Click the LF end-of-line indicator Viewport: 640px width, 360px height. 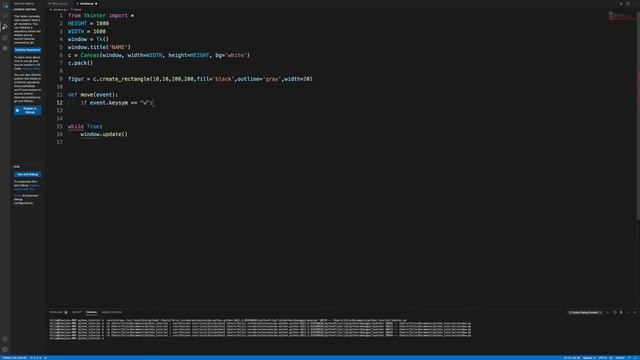[x=611, y=358]
